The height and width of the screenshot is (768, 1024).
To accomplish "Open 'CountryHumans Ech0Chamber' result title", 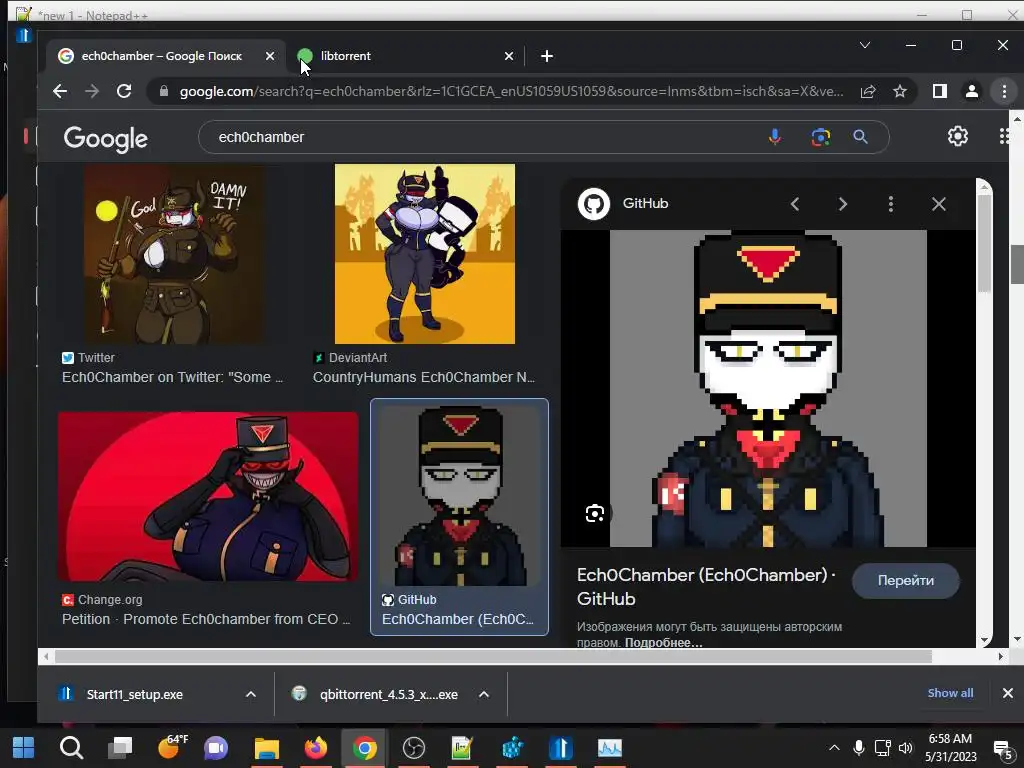I will (x=424, y=377).
